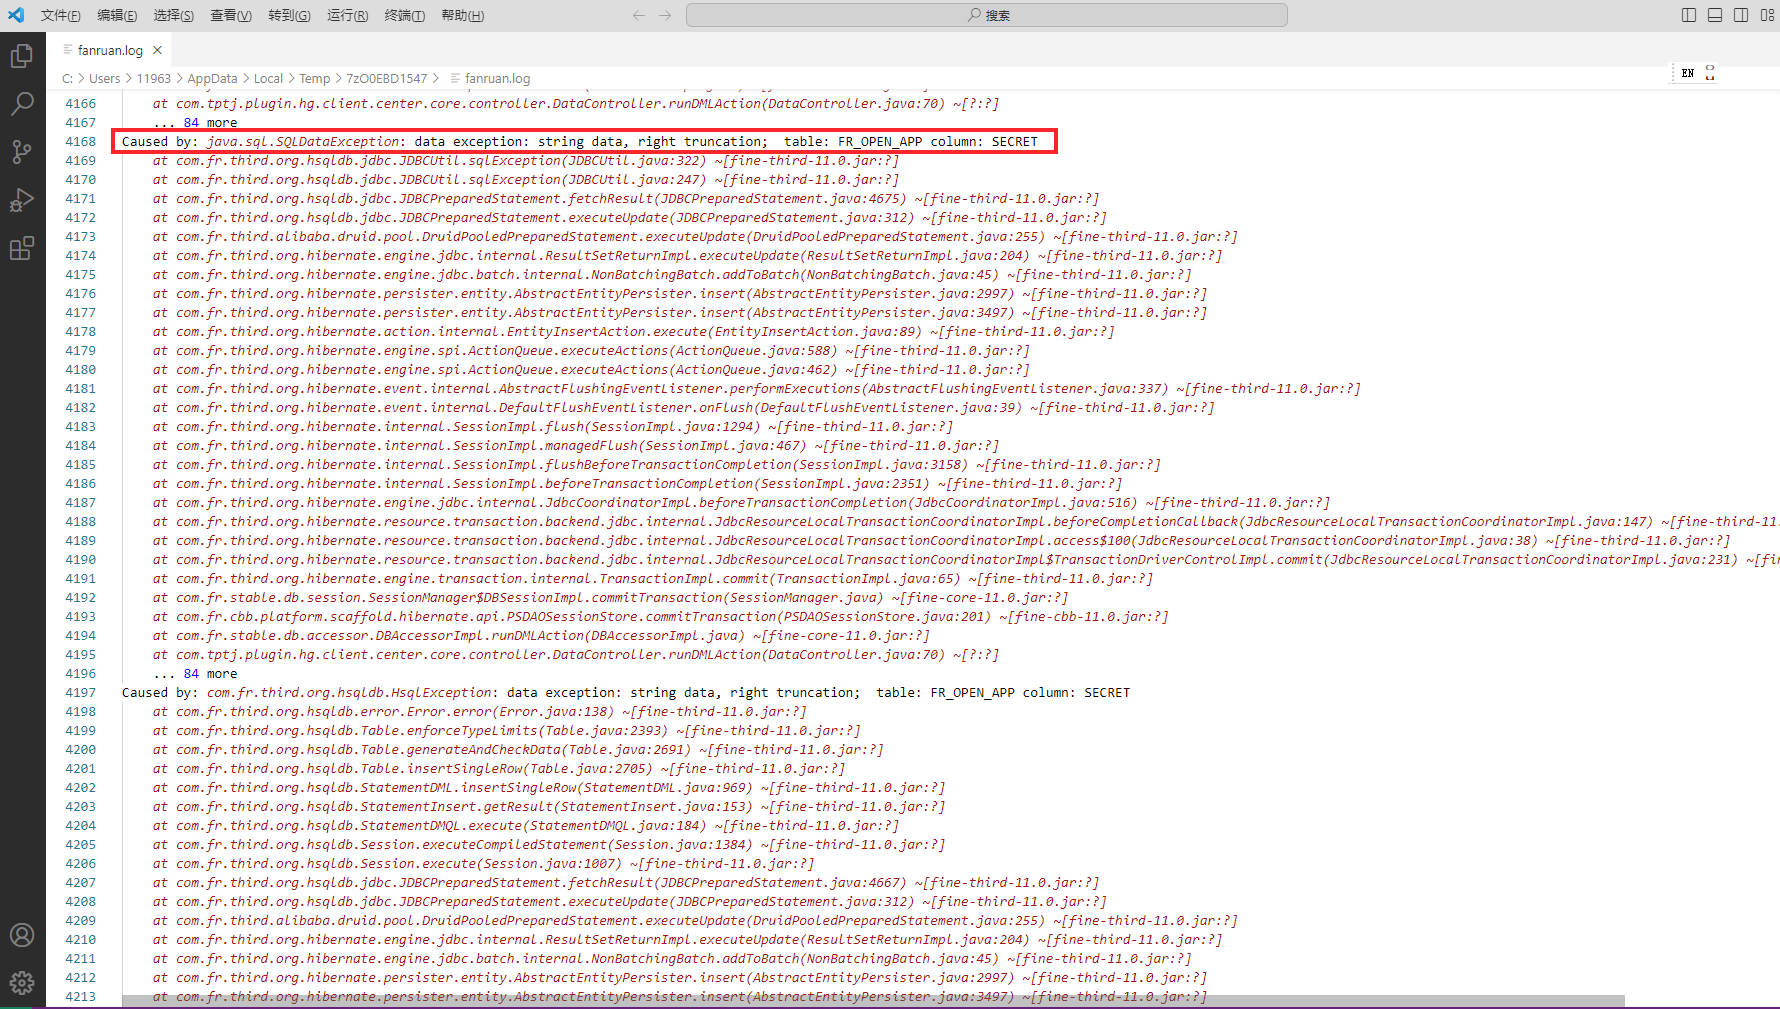1780x1009 pixels.
Task: Select the fanruan.log editor tab
Action: (x=109, y=50)
